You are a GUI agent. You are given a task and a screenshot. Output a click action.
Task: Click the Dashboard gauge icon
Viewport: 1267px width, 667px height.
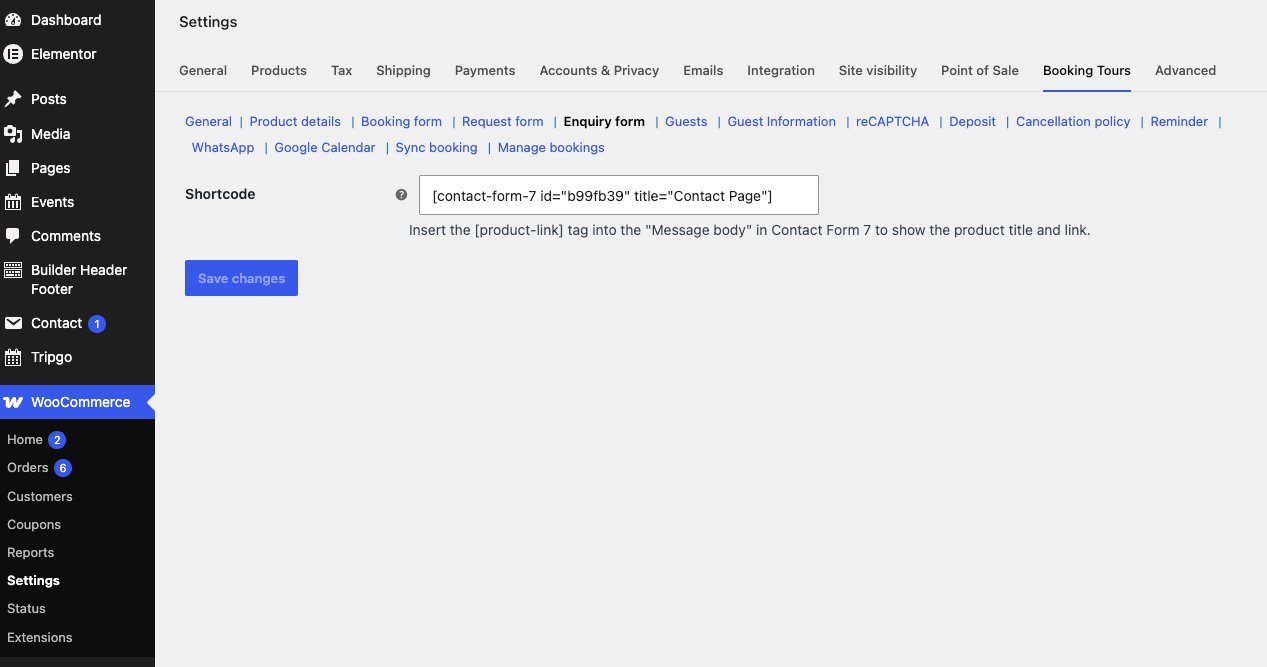[13, 20]
